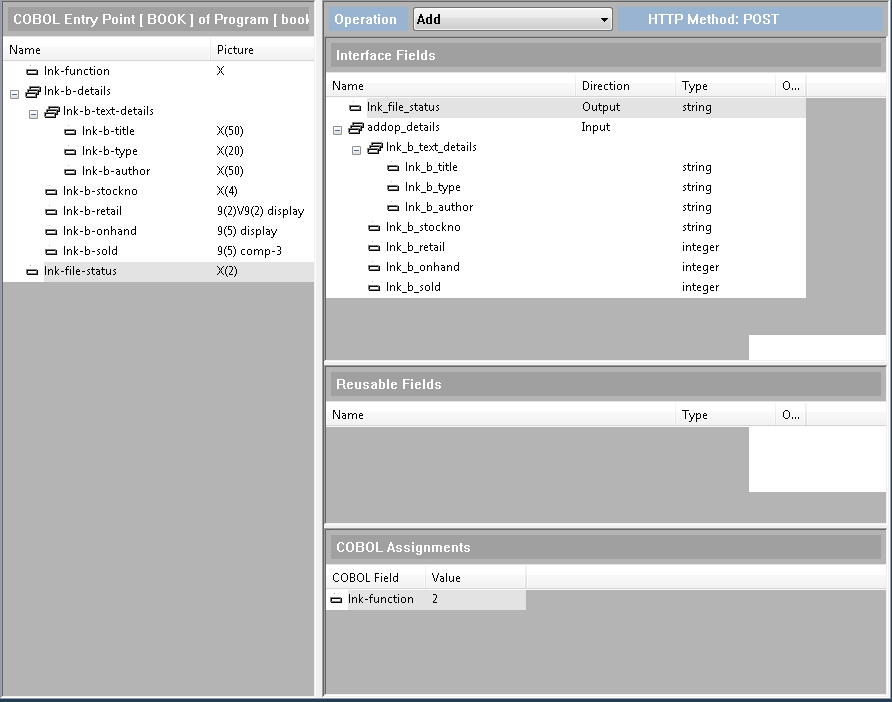Click the lnk-b-details group icon

32,91
